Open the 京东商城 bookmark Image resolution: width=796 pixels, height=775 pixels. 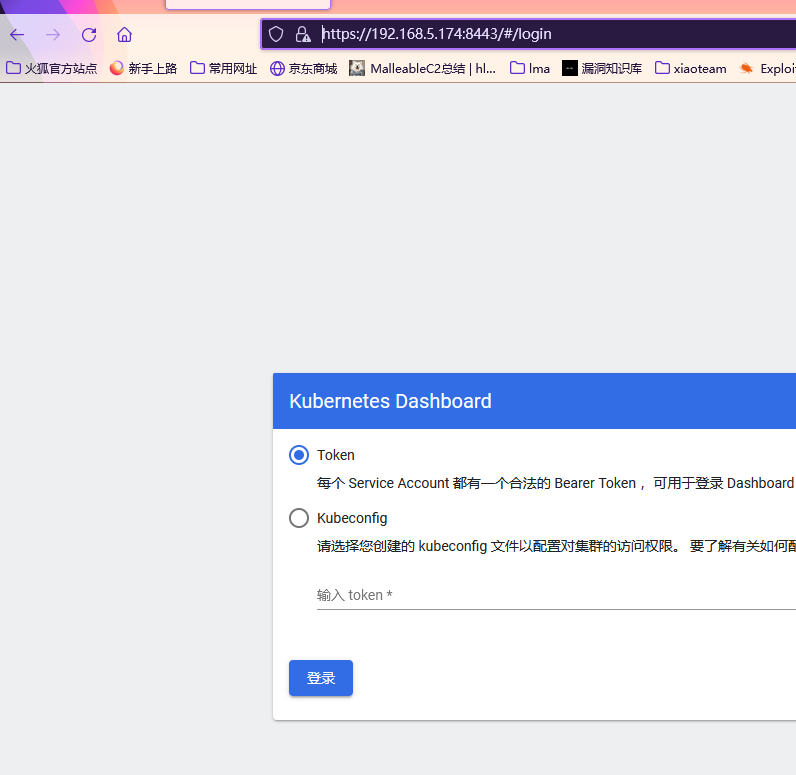[303, 68]
